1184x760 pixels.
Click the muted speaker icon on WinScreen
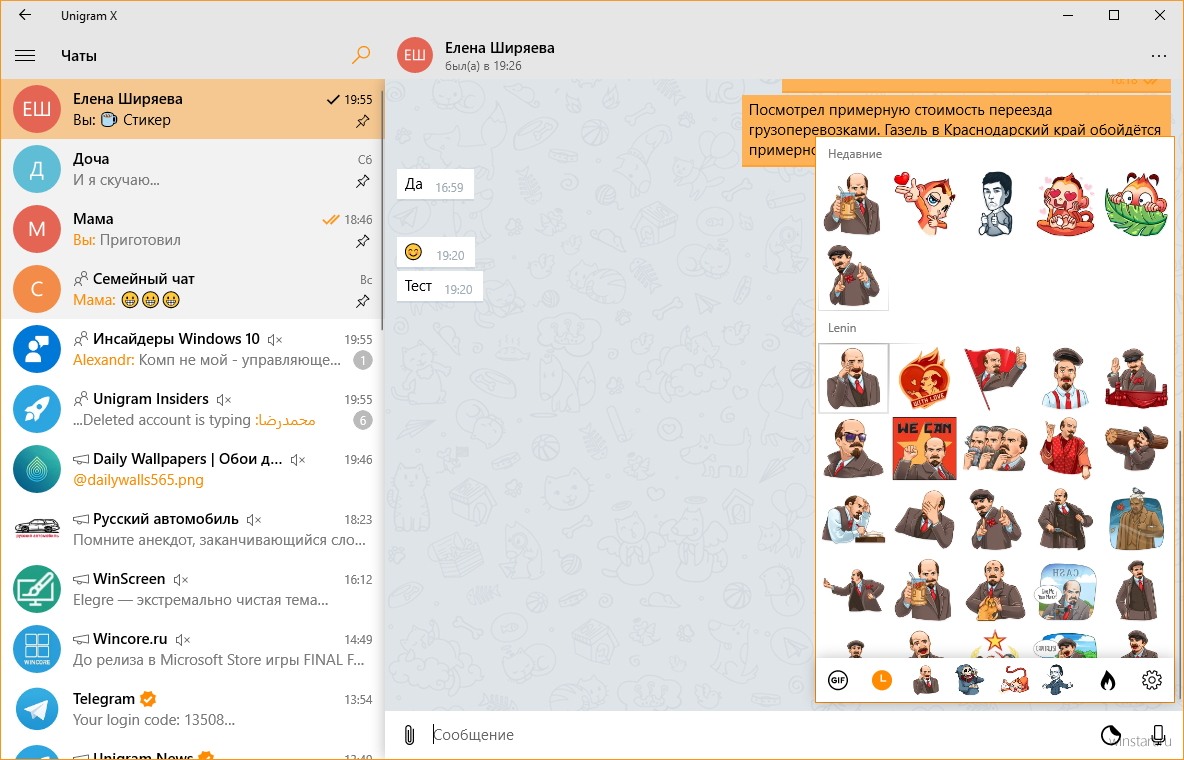(180, 579)
